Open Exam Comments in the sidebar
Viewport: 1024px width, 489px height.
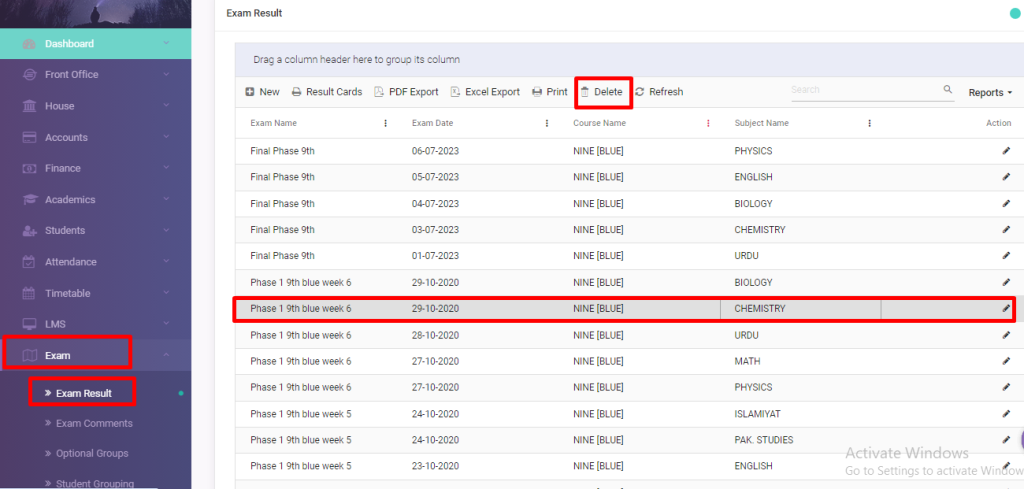click(93, 423)
